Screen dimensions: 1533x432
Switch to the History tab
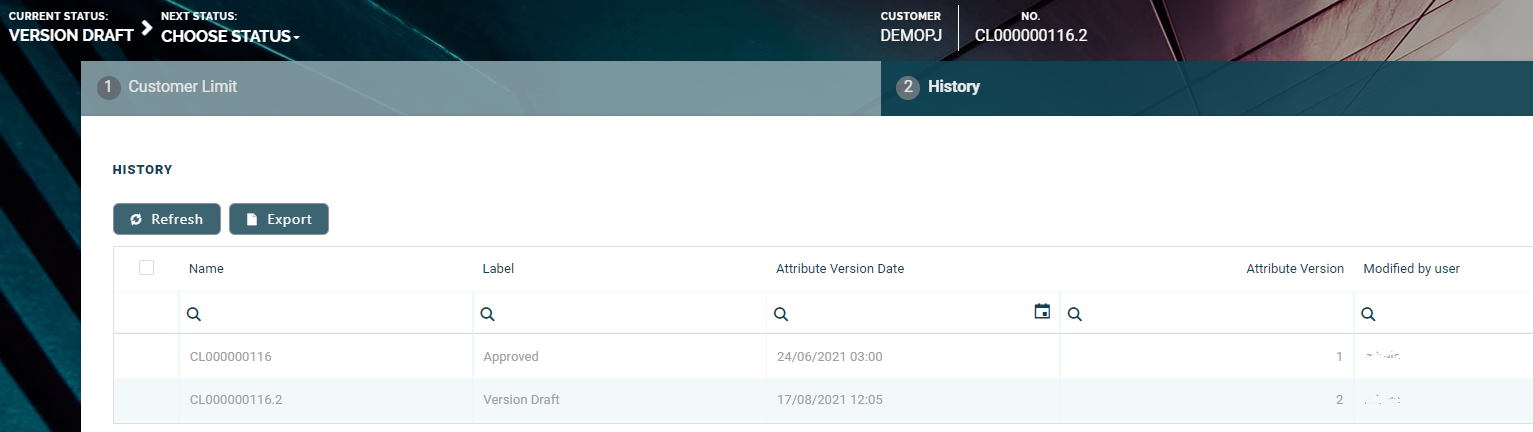tap(953, 87)
